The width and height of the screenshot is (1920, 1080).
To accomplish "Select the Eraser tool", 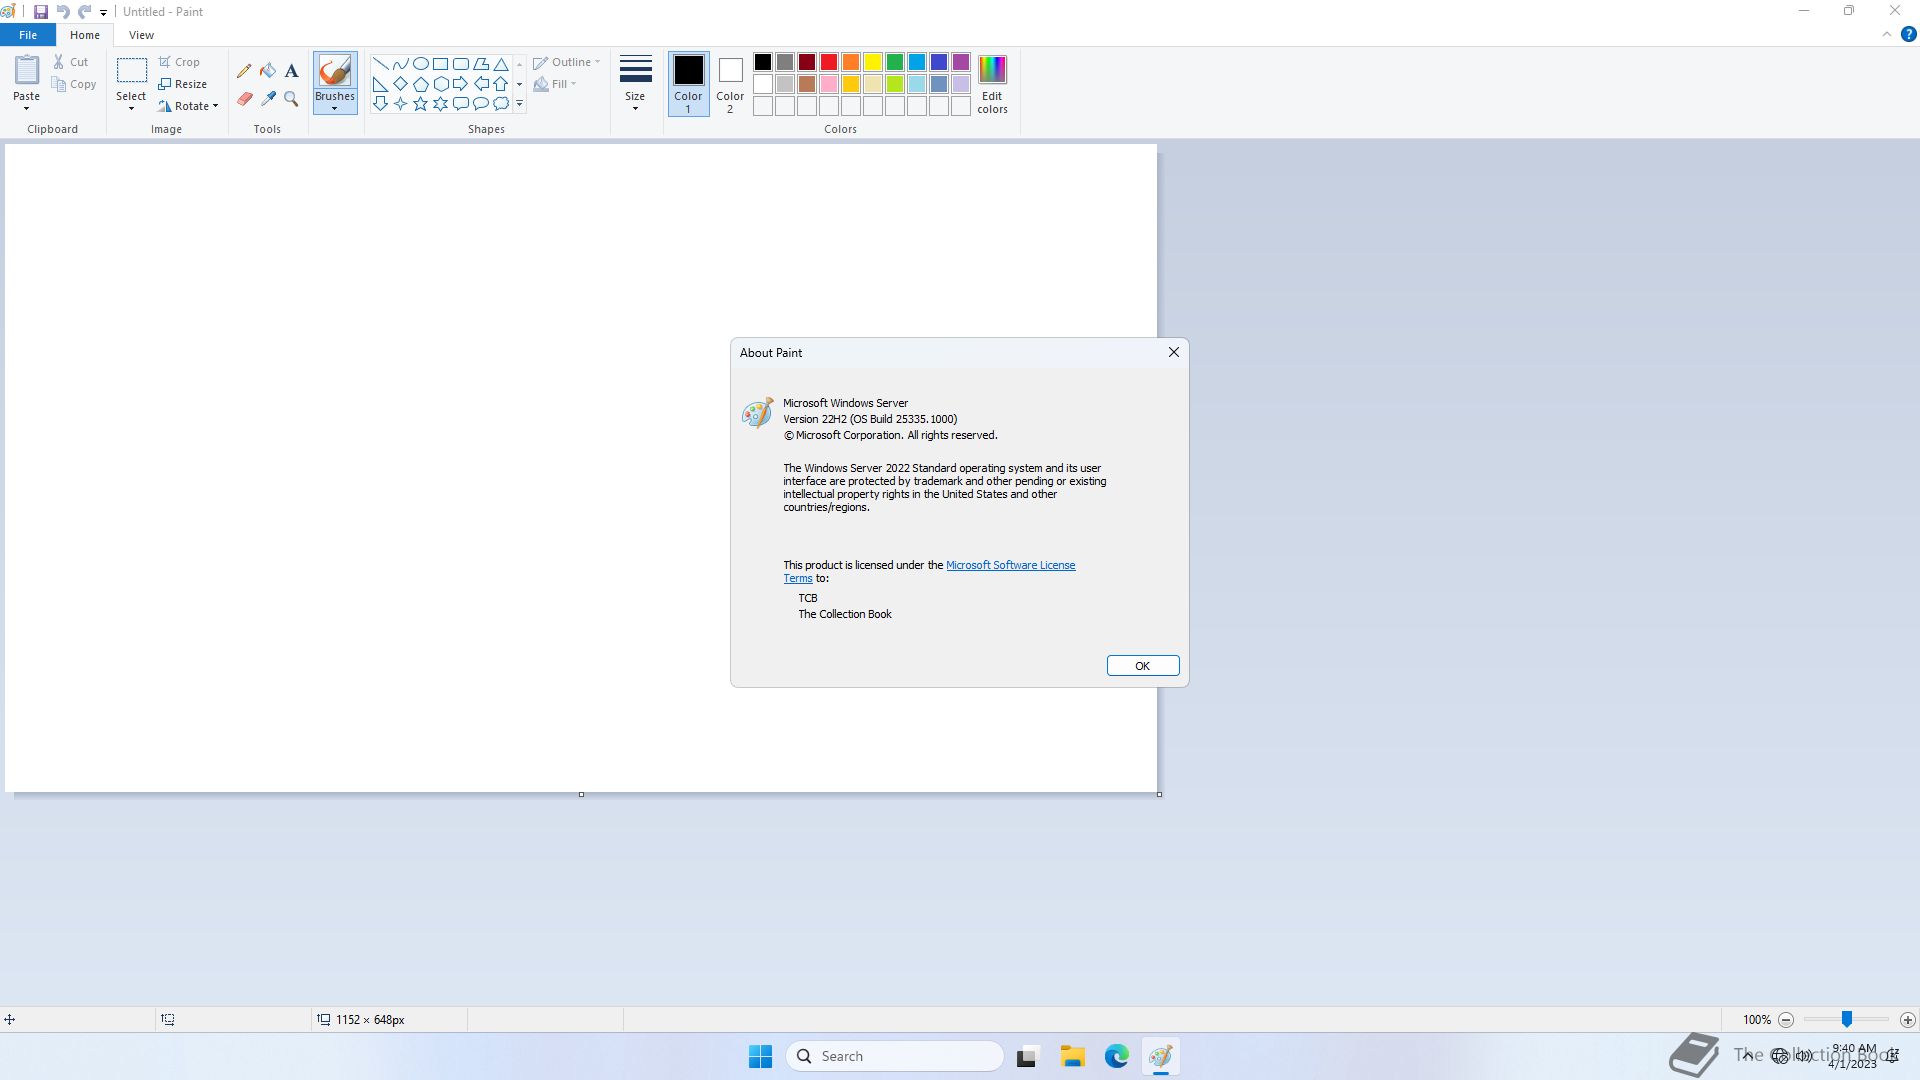I will coord(244,99).
